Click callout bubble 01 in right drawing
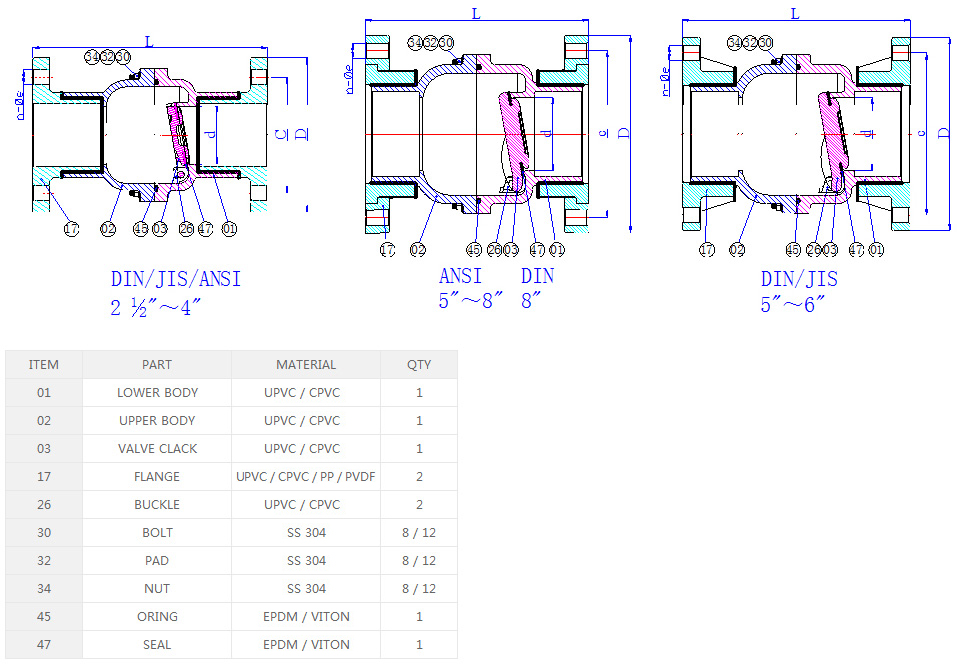962x664 pixels. tap(876, 250)
